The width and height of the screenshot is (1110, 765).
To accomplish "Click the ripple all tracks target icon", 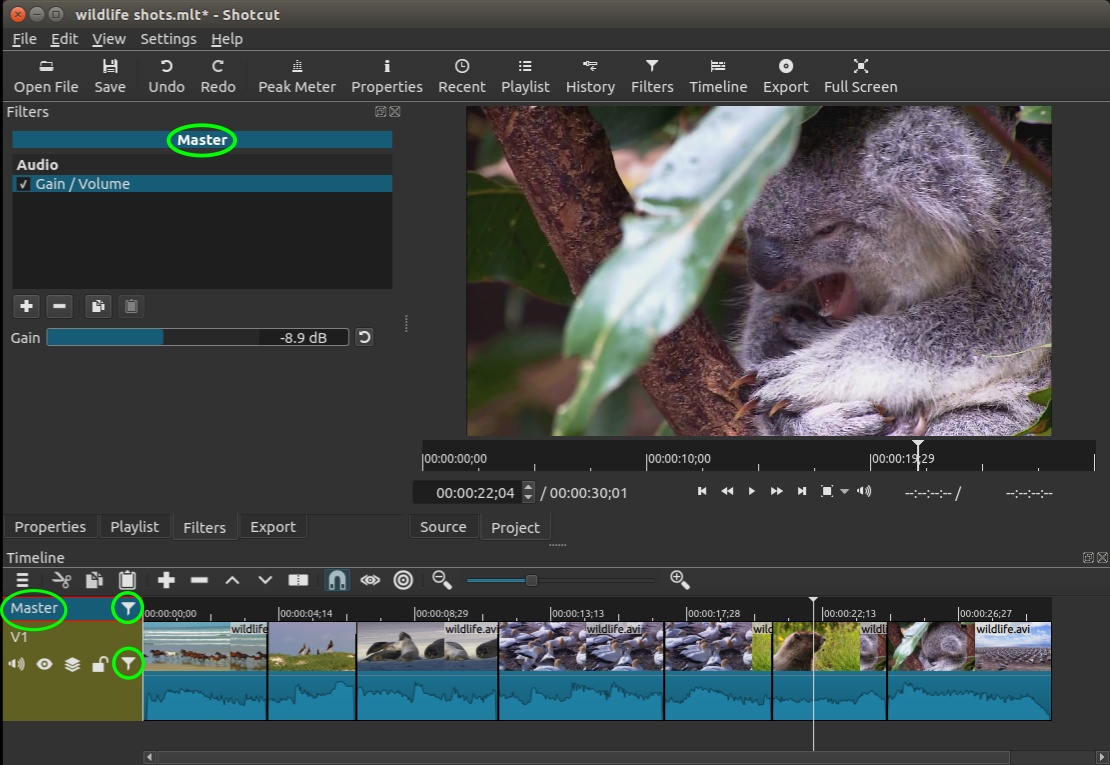I will 403,580.
